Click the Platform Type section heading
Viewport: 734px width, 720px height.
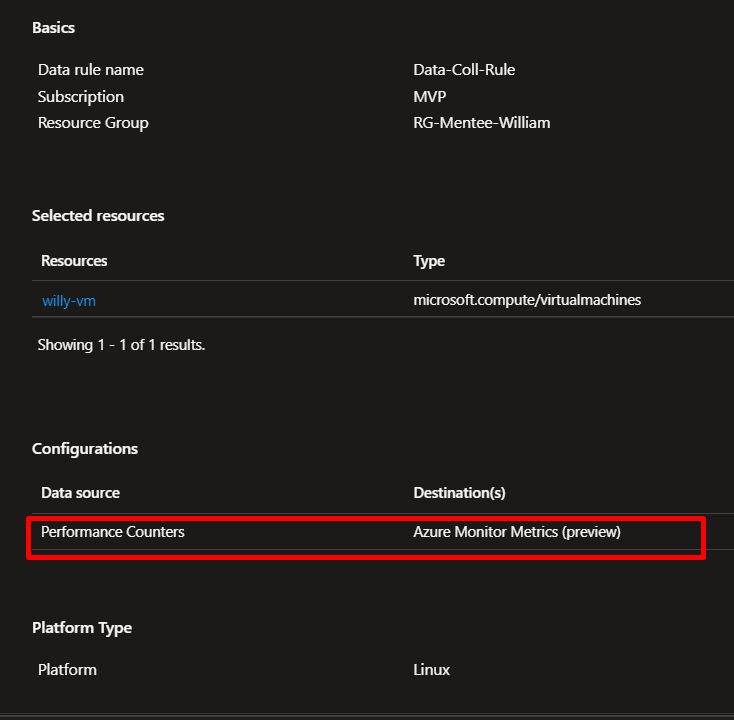[82, 628]
